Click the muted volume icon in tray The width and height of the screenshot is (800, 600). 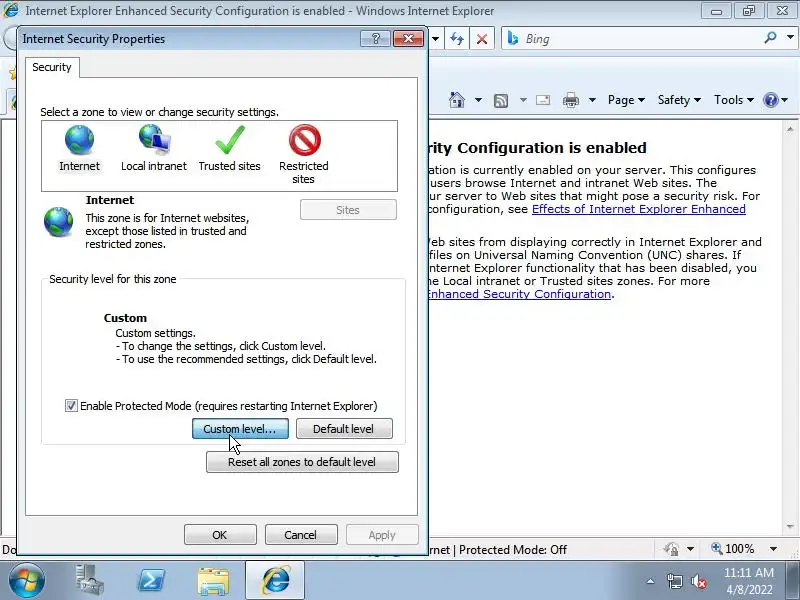click(x=698, y=581)
